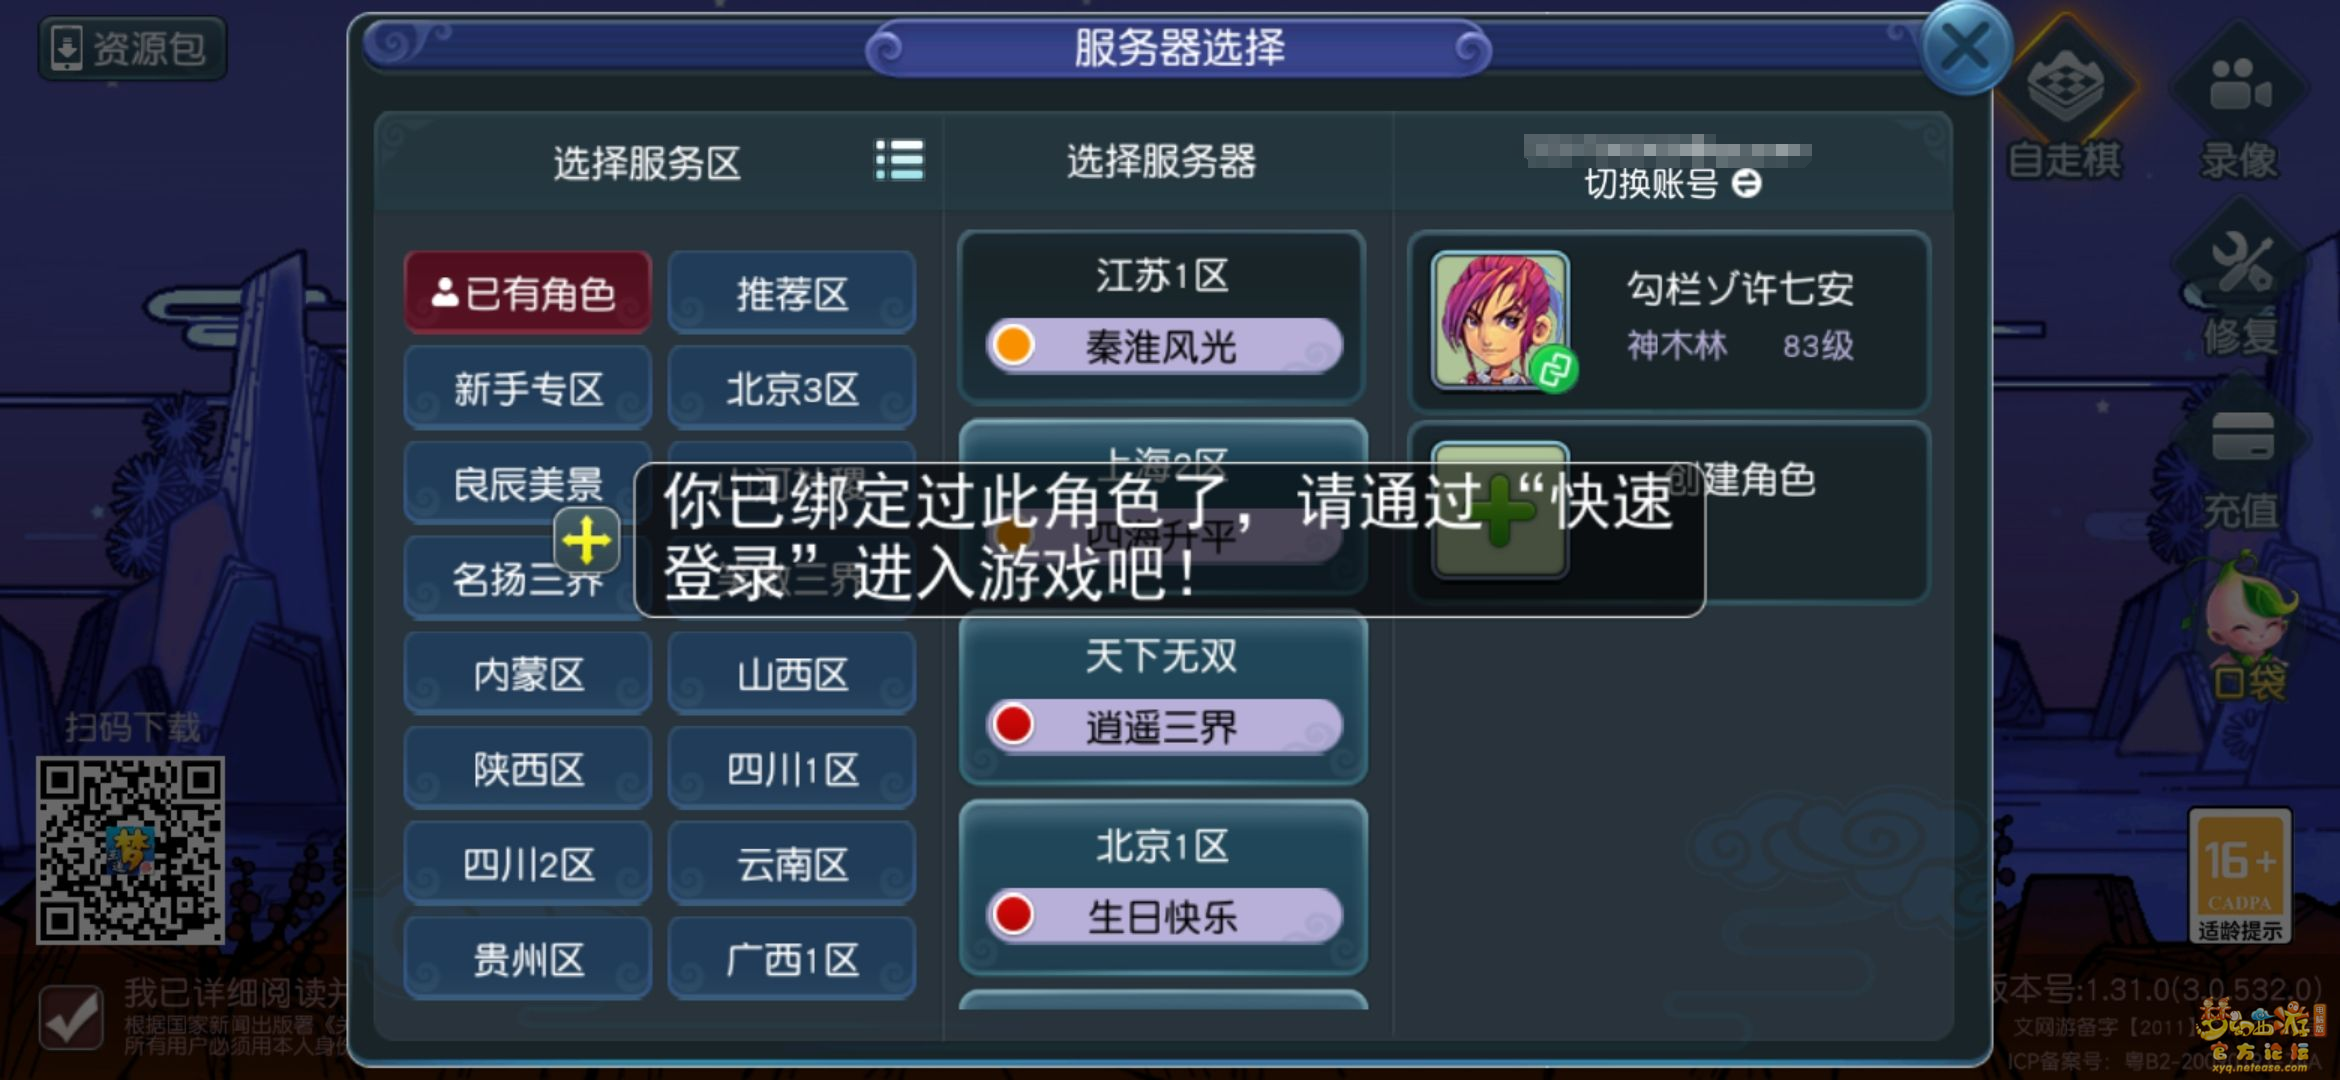Tap the QR code for download
Image resolution: width=2340 pixels, height=1080 pixels.
pyautogui.click(x=130, y=850)
